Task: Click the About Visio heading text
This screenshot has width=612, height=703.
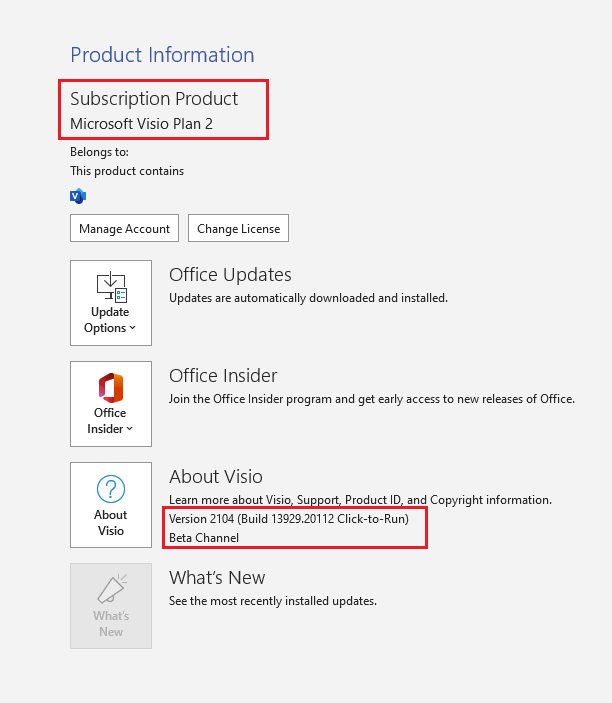Action: pos(216,476)
